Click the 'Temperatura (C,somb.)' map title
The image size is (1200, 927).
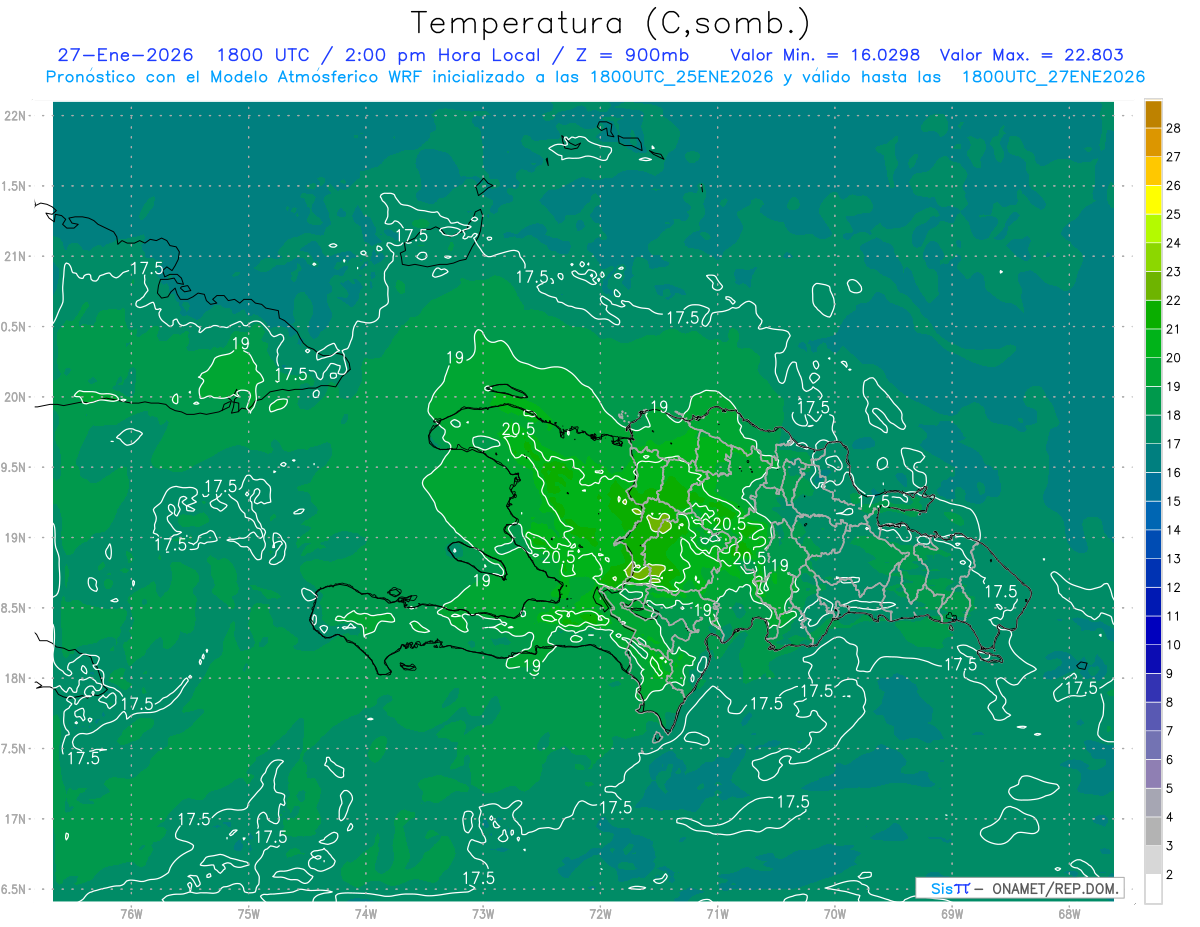pyautogui.click(x=611, y=23)
